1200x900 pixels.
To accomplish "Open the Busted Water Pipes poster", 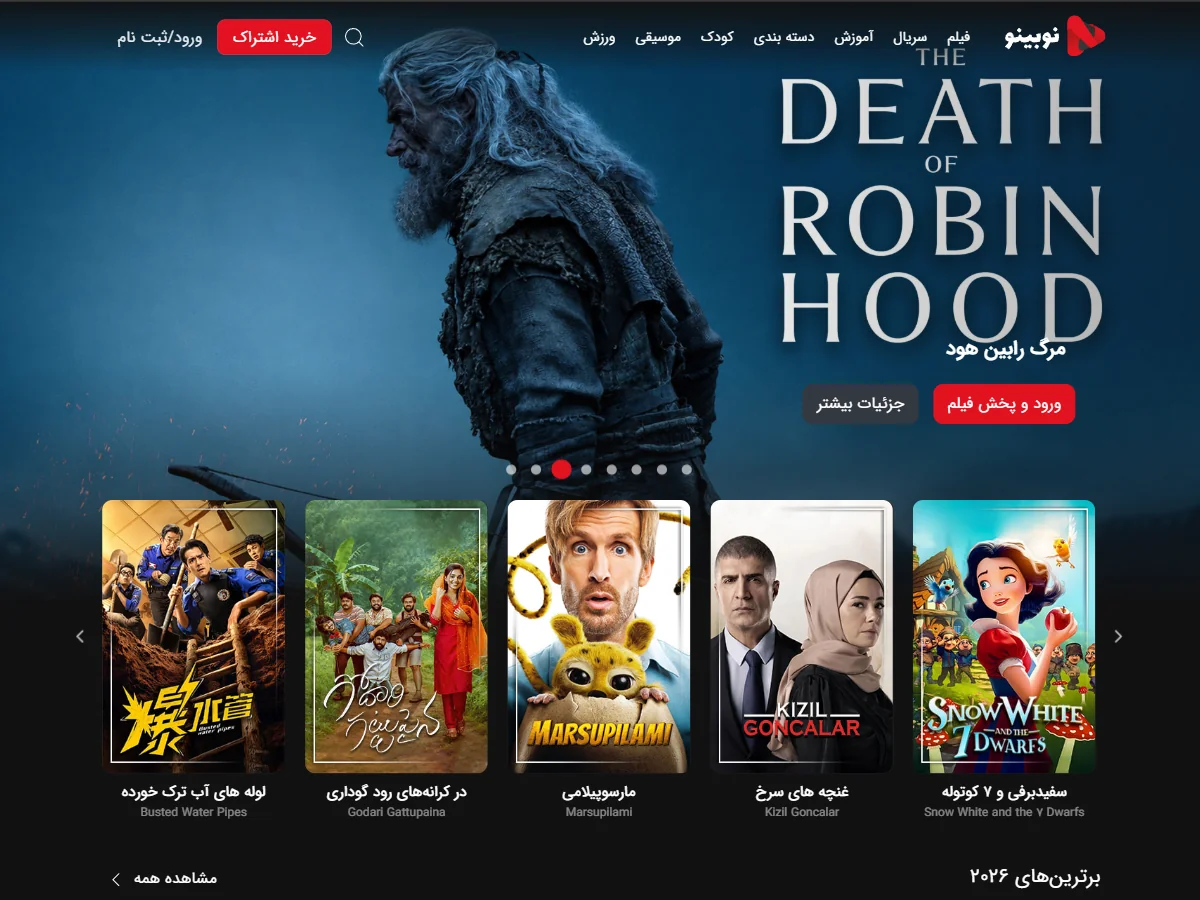I will 194,637.
